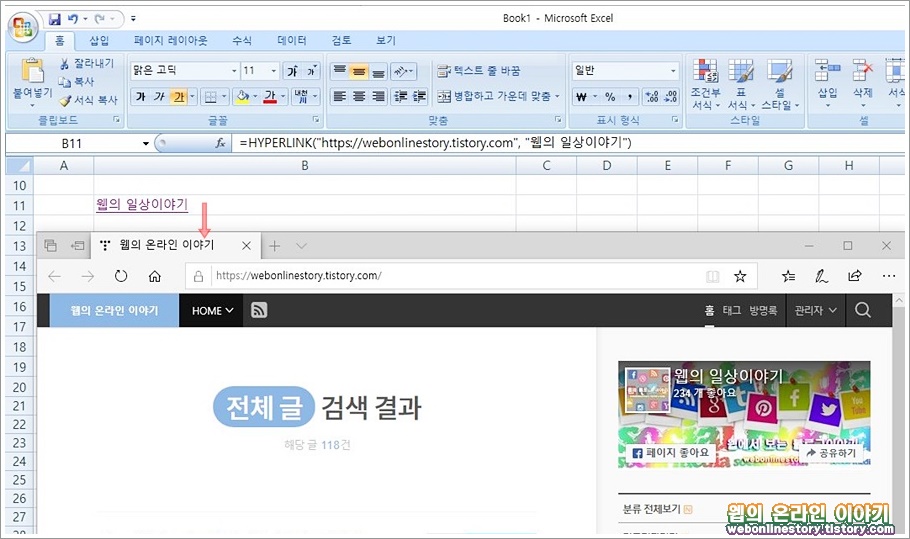Align cell text right
Screen dimensions: 910x539
pyautogui.click(x=378, y=96)
